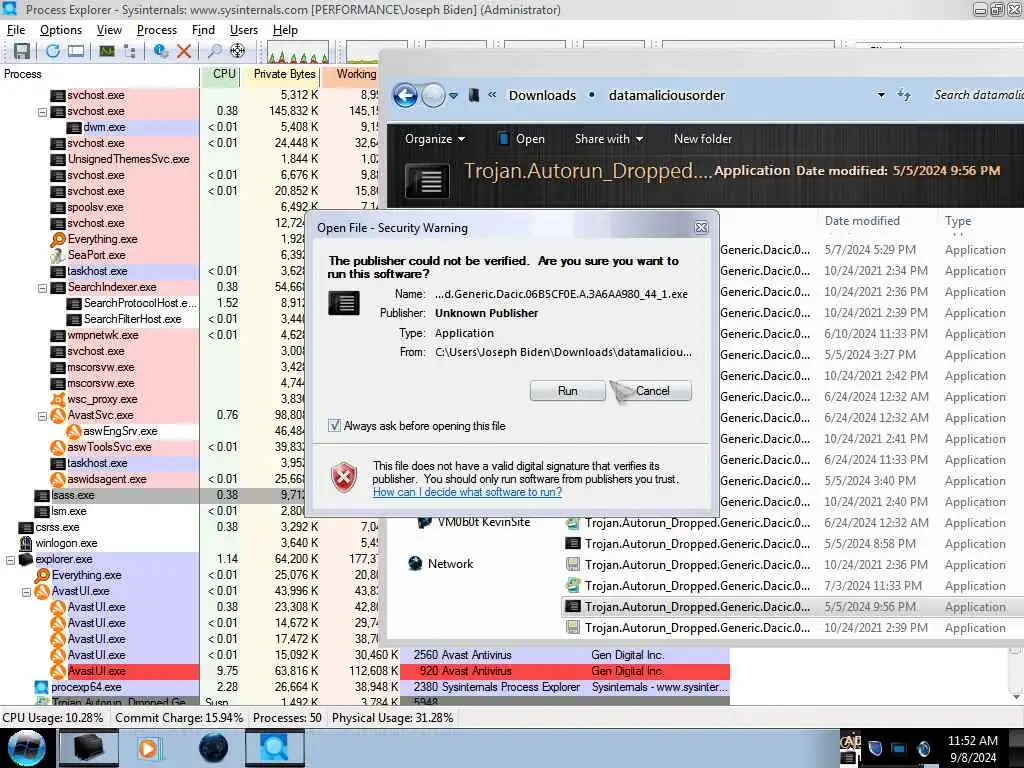Click the Windows Start button
This screenshot has width=1024, height=768.
[26, 748]
